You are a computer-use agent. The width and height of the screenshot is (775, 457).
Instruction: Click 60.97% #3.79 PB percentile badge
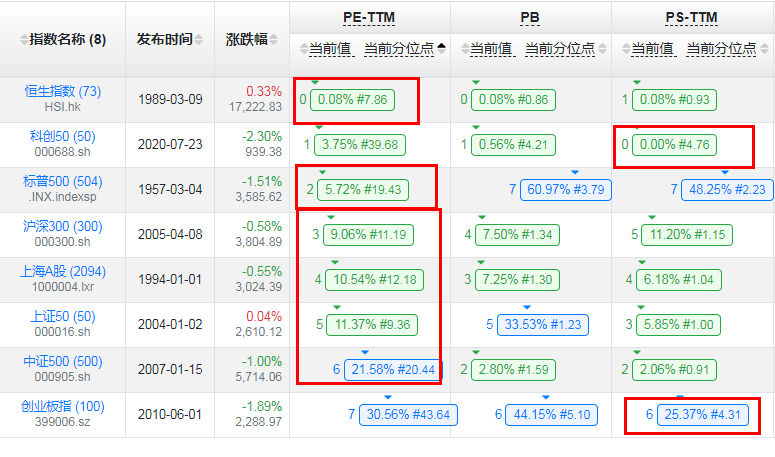click(565, 190)
